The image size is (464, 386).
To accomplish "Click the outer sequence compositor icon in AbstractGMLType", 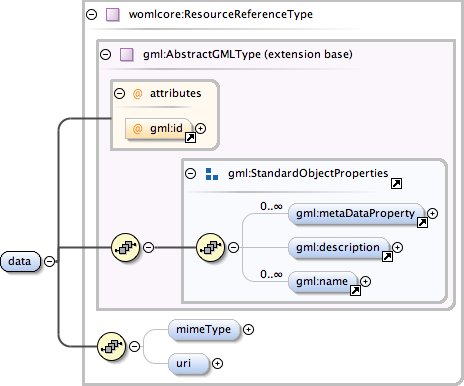I will [125, 247].
